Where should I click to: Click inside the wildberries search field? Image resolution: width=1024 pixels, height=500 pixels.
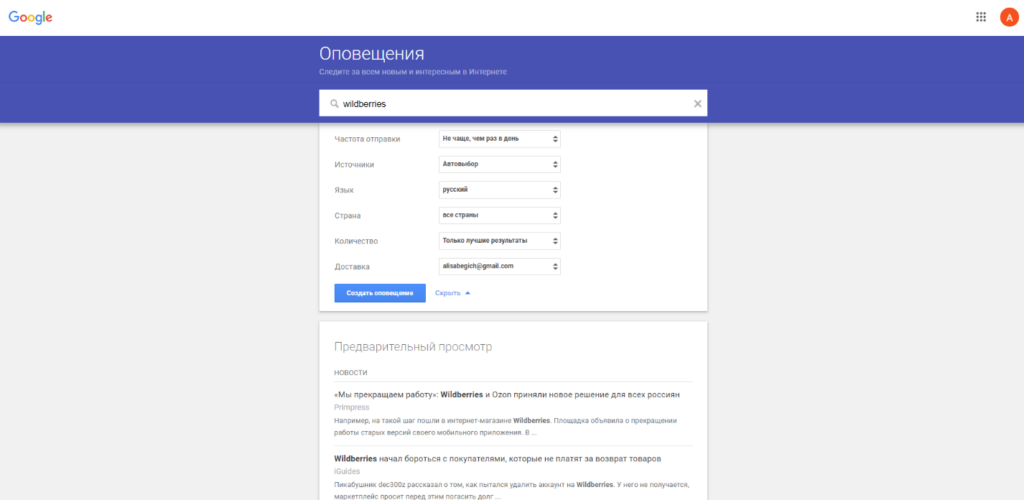pos(513,103)
